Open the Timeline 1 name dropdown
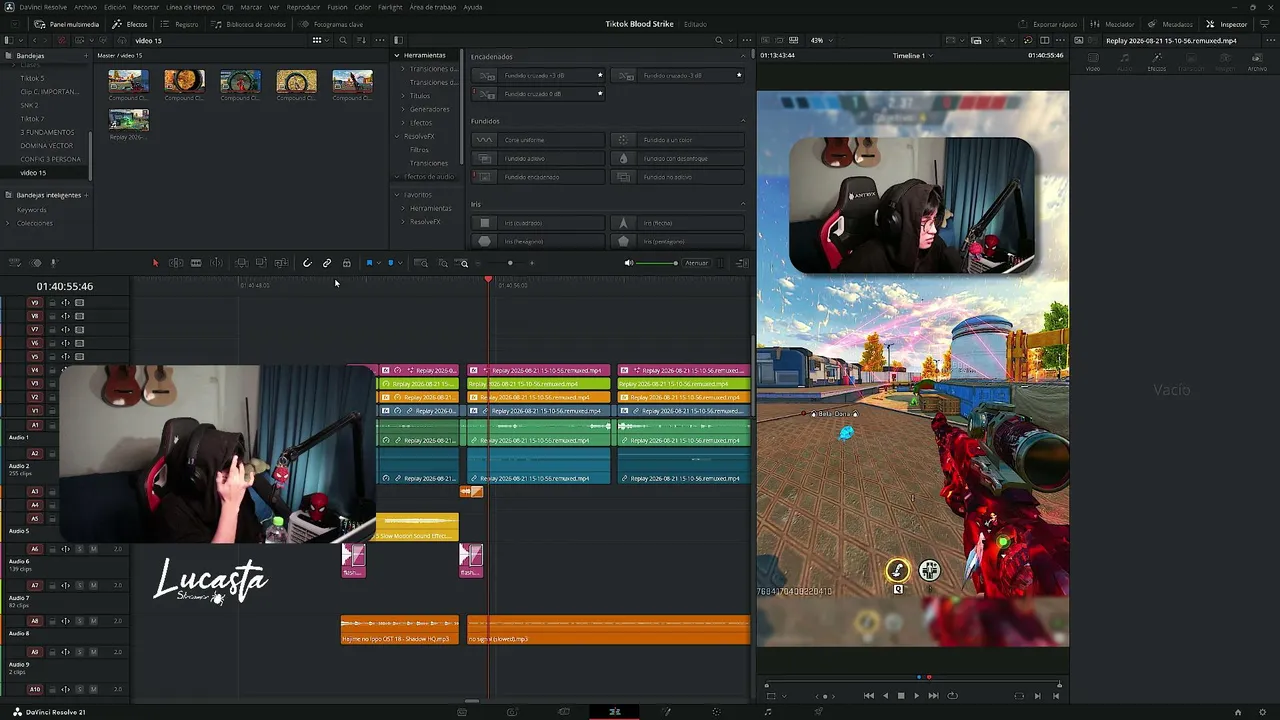This screenshot has width=1280, height=720. [912, 56]
